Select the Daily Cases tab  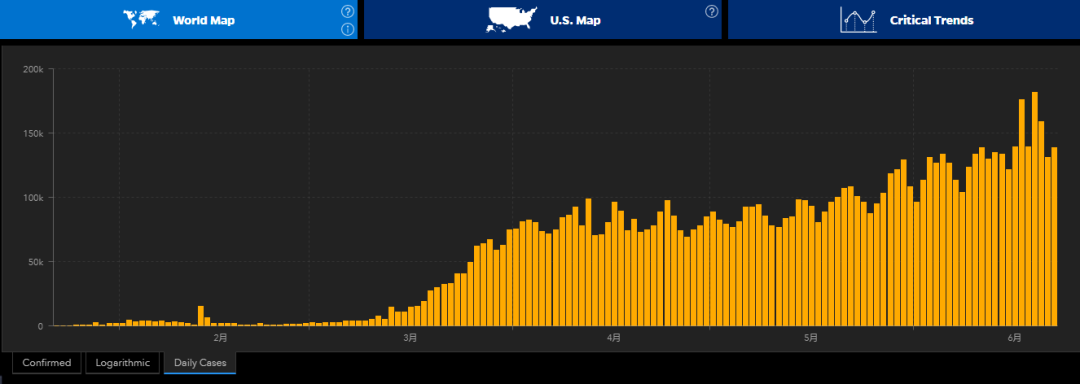200,363
